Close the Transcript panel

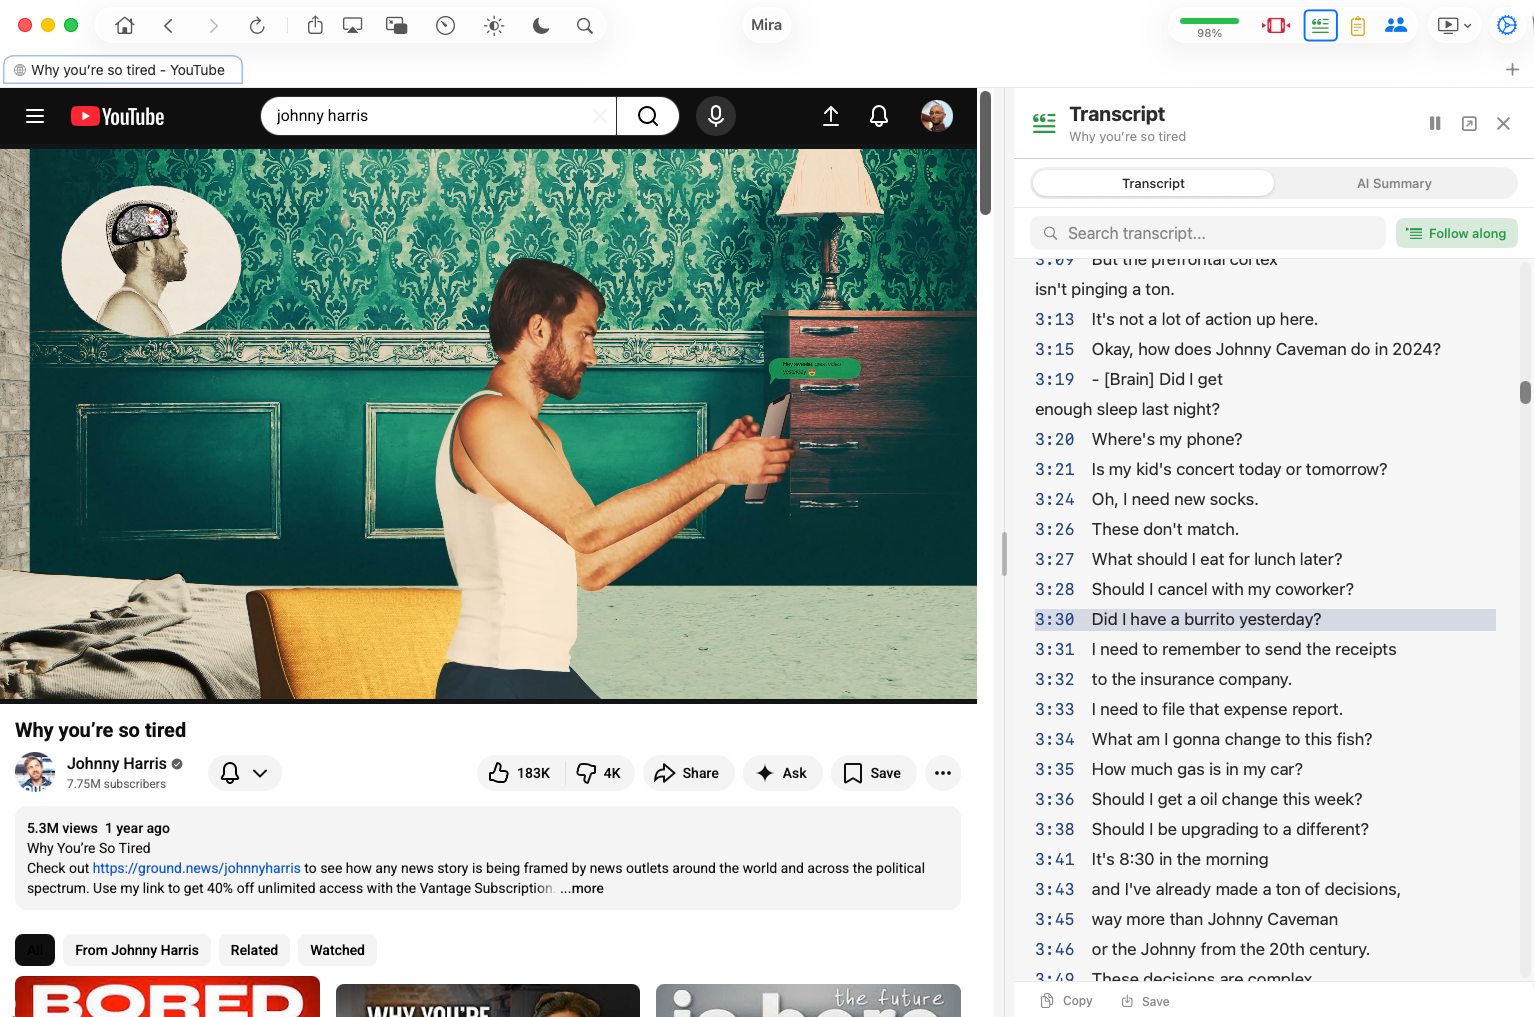1503,123
